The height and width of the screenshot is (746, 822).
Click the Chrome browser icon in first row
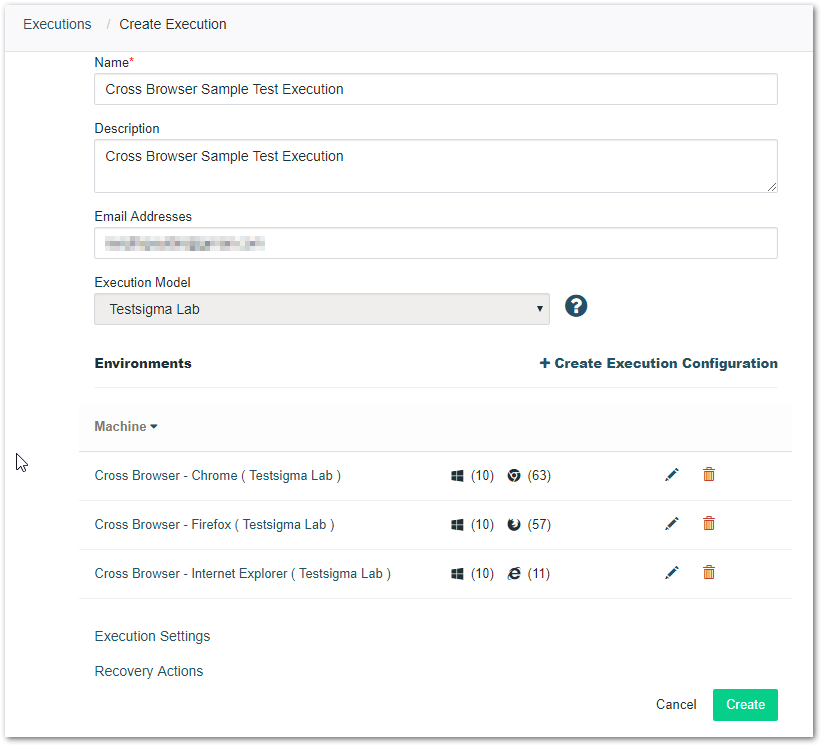(x=514, y=476)
